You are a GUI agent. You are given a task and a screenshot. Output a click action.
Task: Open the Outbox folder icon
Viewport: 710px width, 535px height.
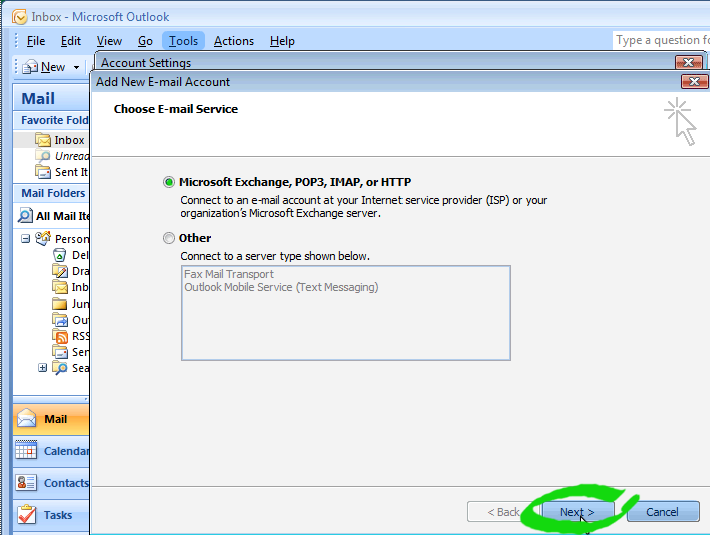60,320
